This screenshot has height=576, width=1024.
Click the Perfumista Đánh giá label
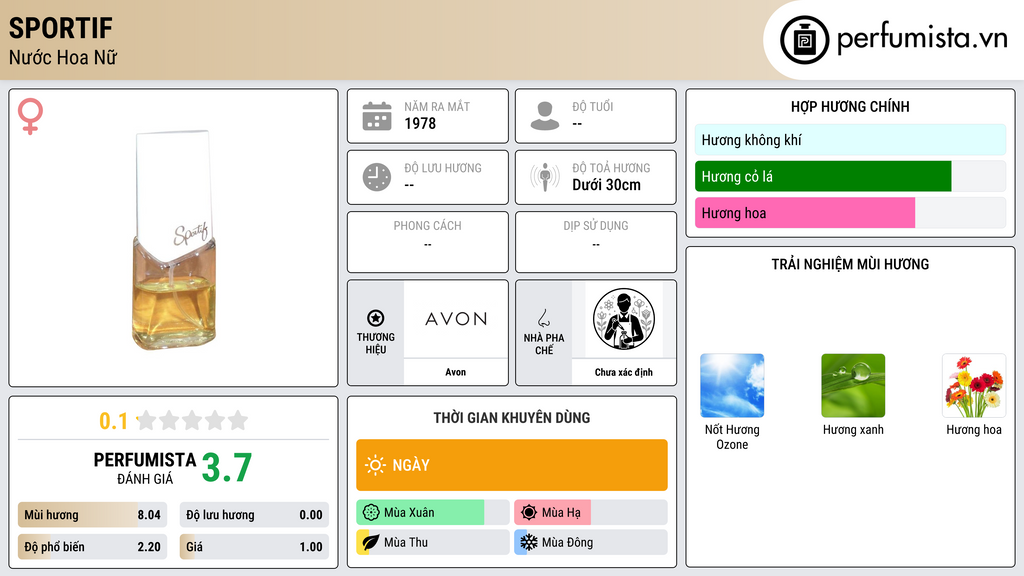point(144,468)
